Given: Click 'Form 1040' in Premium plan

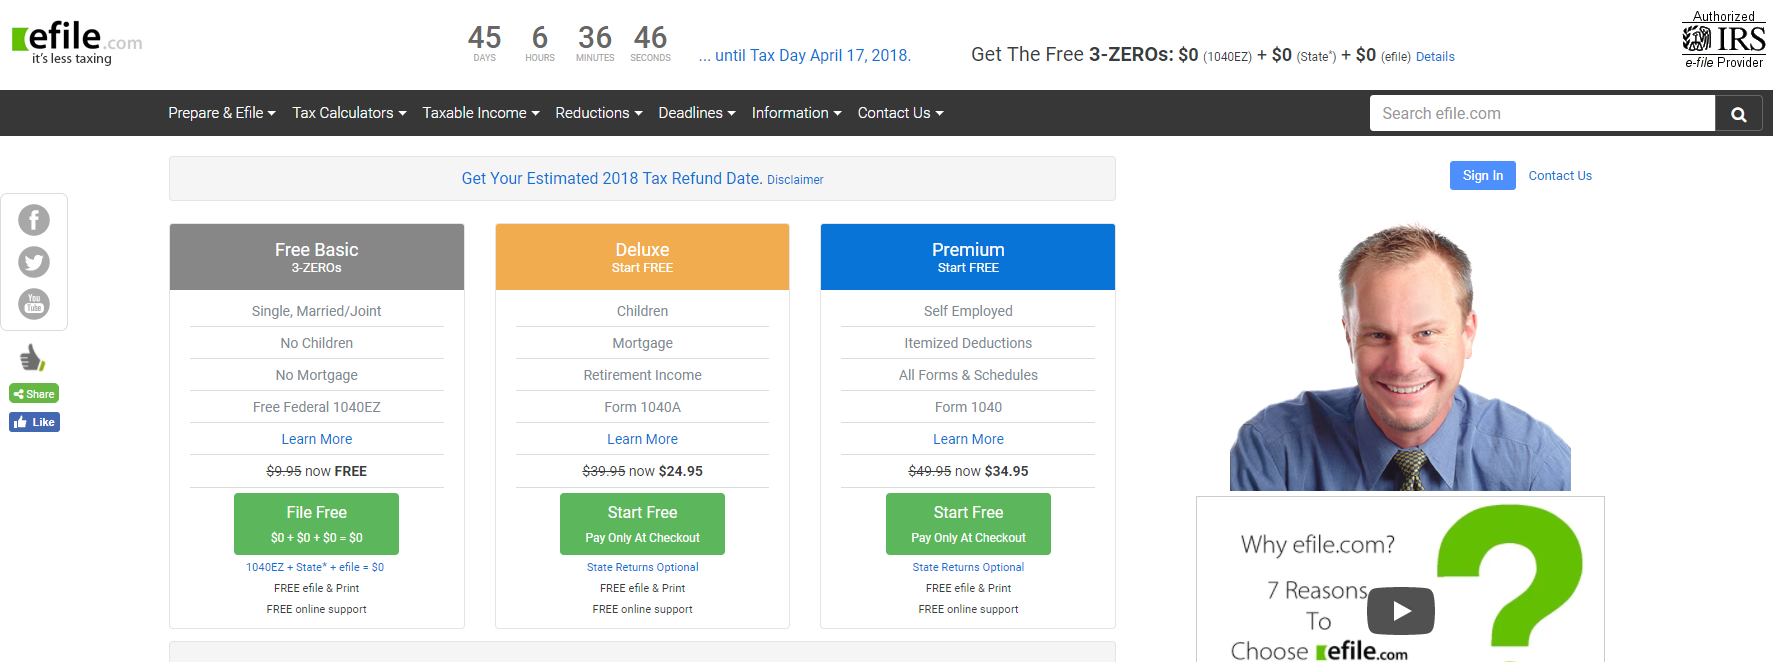Looking at the screenshot, I should [x=968, y=407].
